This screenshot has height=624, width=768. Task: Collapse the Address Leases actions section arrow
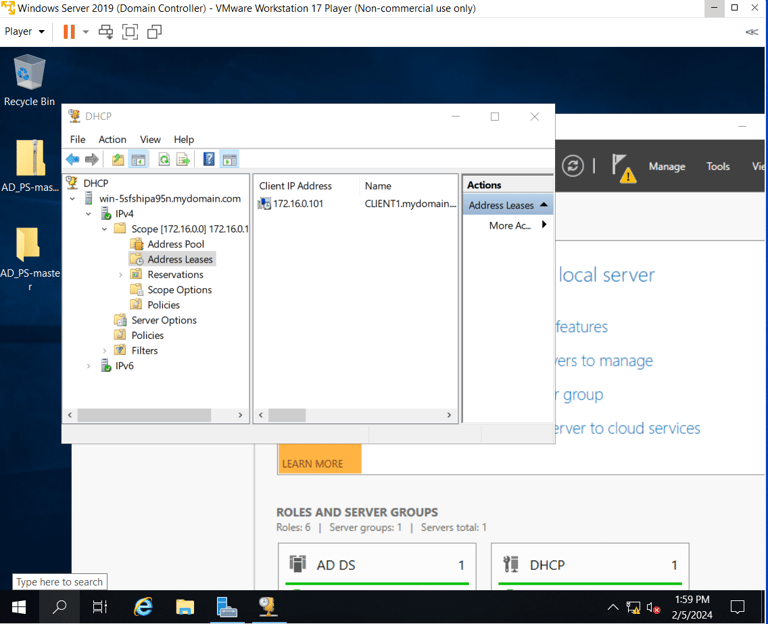tap(544, 205)
